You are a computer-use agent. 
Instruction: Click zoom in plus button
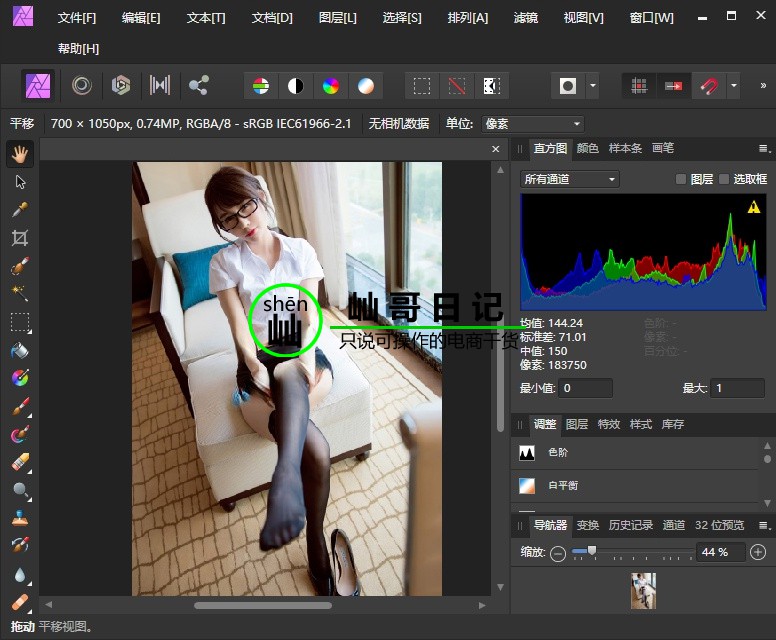click(x=758, y=552)
